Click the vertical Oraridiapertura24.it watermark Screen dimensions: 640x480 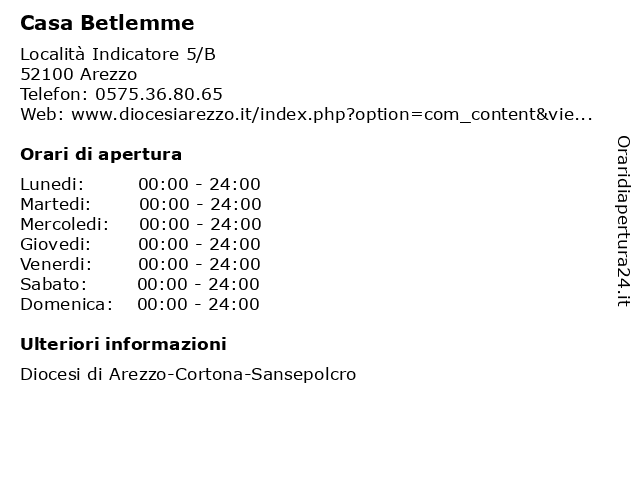(623, 221)
